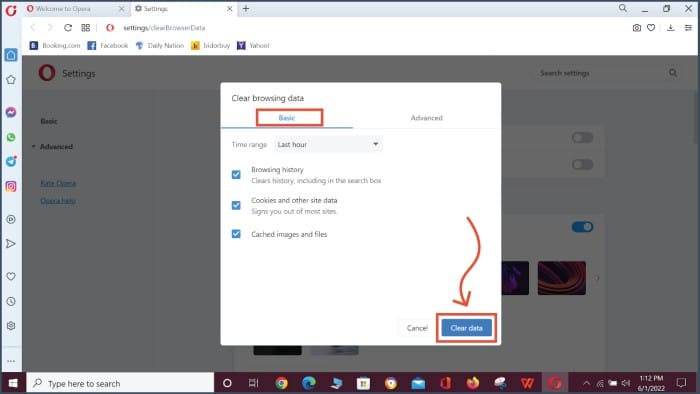Screen dimensions: 700x394
Task: Cancel the Clear browsing data dialog
Action: 417,328
